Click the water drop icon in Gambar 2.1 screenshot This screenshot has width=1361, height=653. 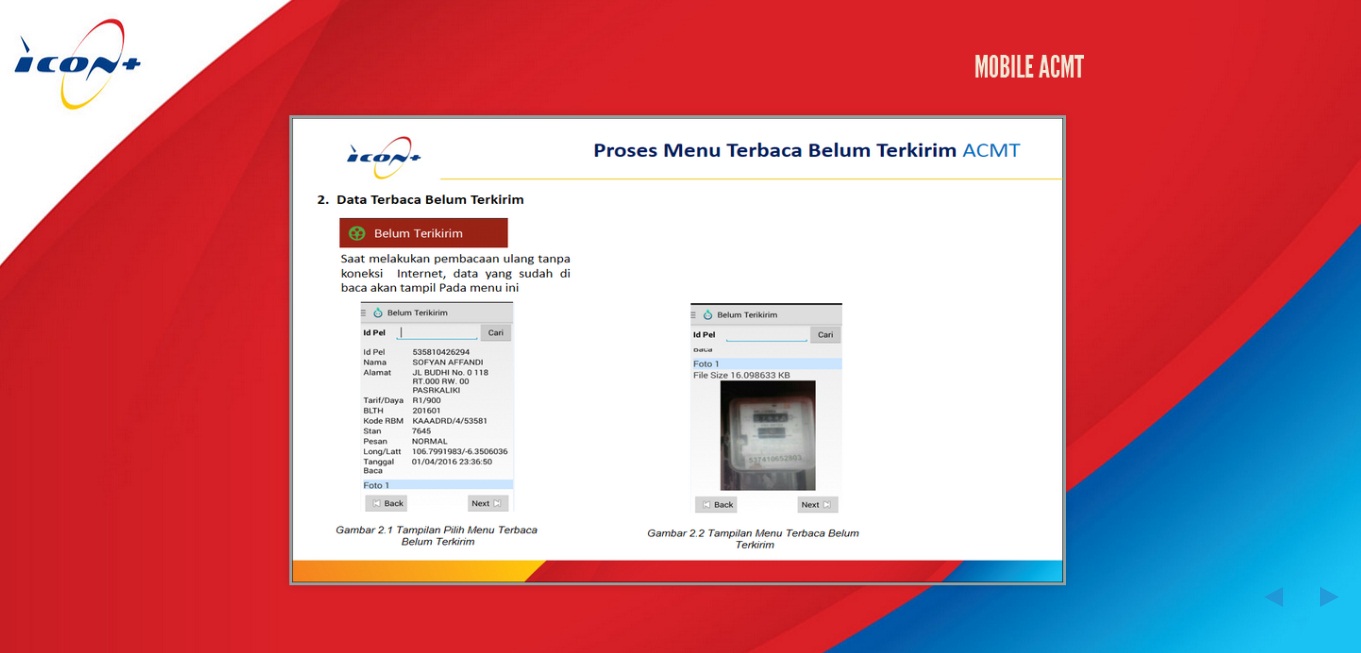378,312
